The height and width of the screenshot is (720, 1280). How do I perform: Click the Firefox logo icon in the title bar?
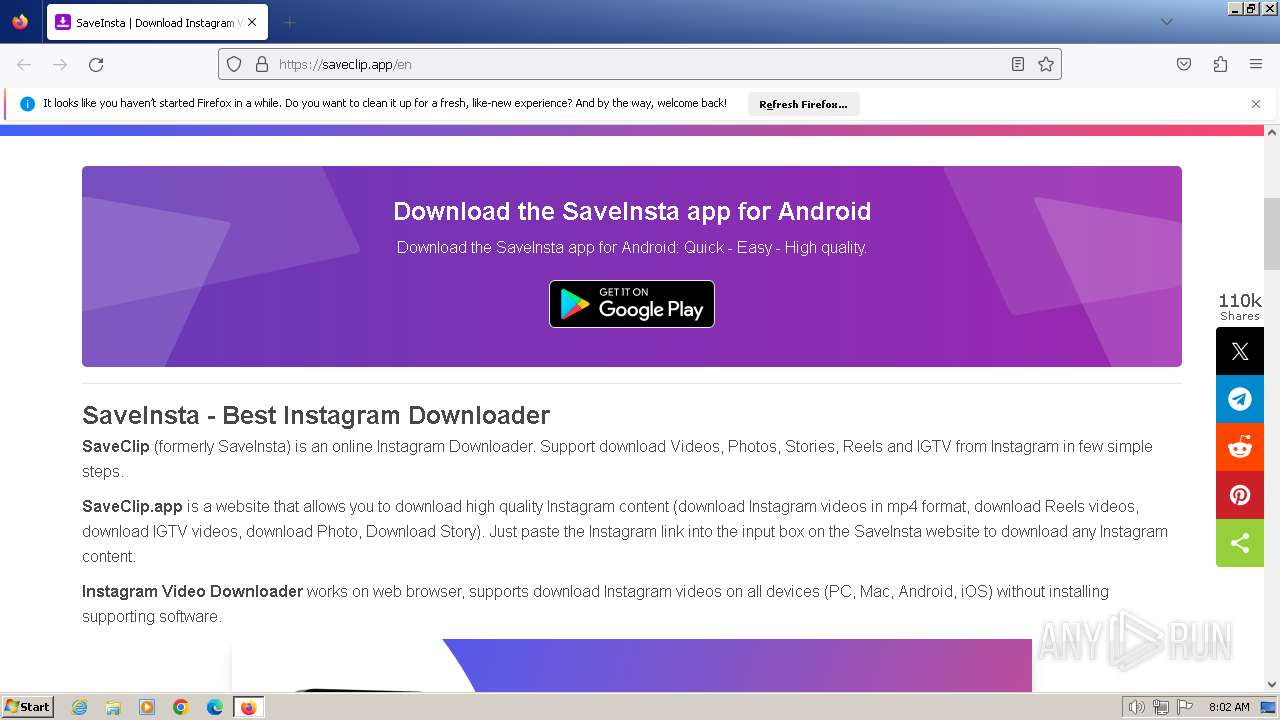[20, 21]
